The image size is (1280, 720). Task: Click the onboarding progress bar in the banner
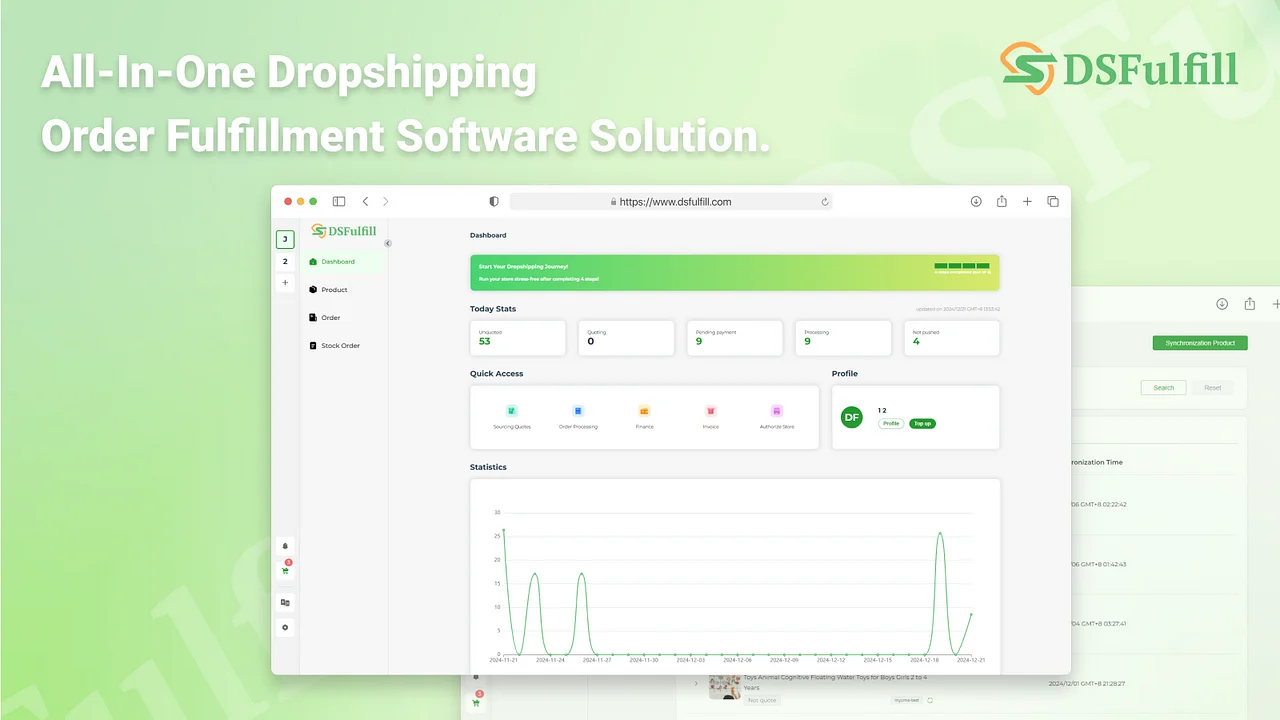[x=962, y=267]
